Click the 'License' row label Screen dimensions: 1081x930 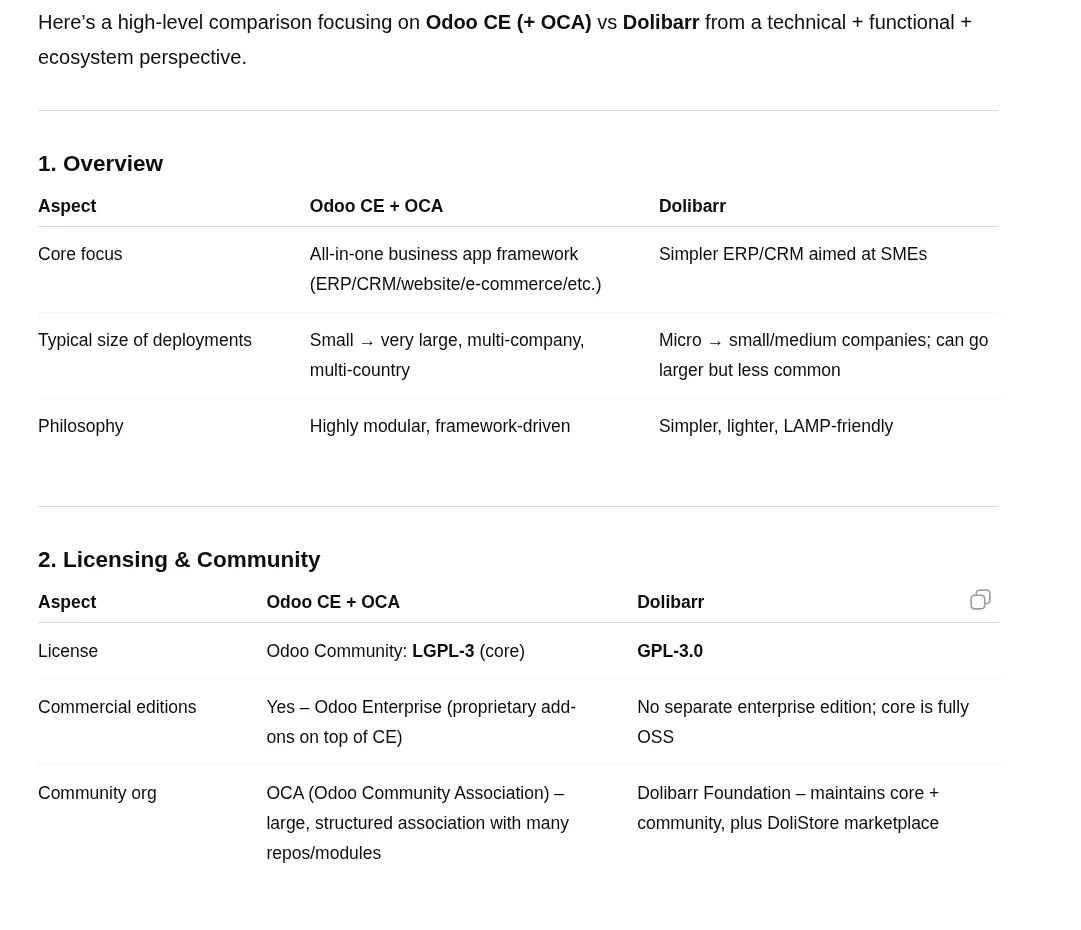[x=67, y=651]
